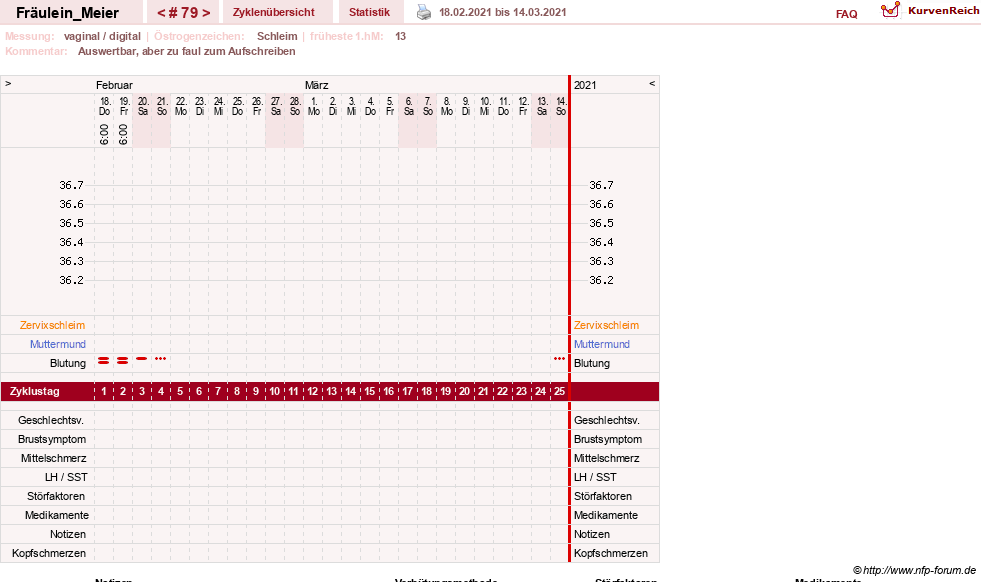Click the 6:00 time under 18. Do
This screenshot has width=981, height=582.
104,134
